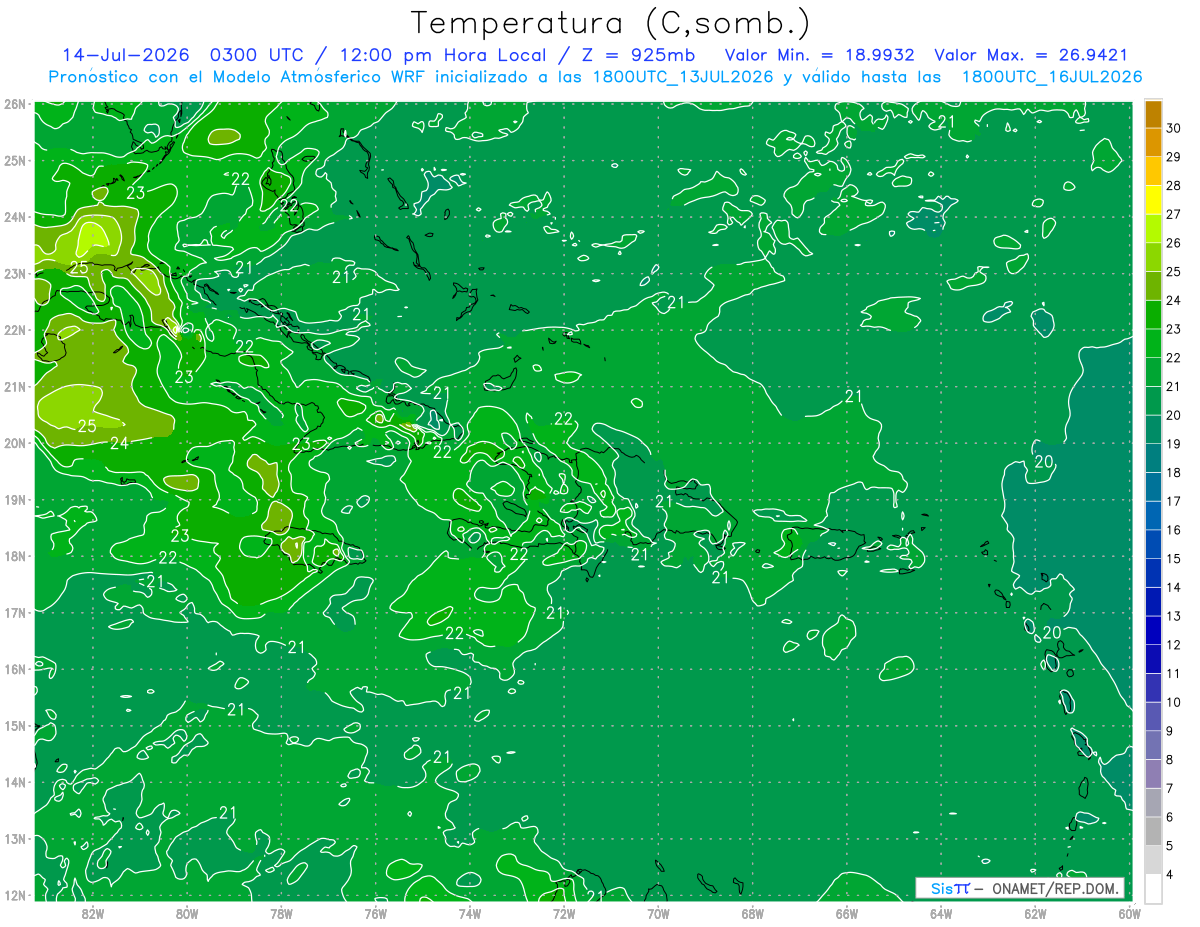Pick the purple swatch between legend 8 and 9
This screenshot has width=1200, height=927.
pos(1153,746)
